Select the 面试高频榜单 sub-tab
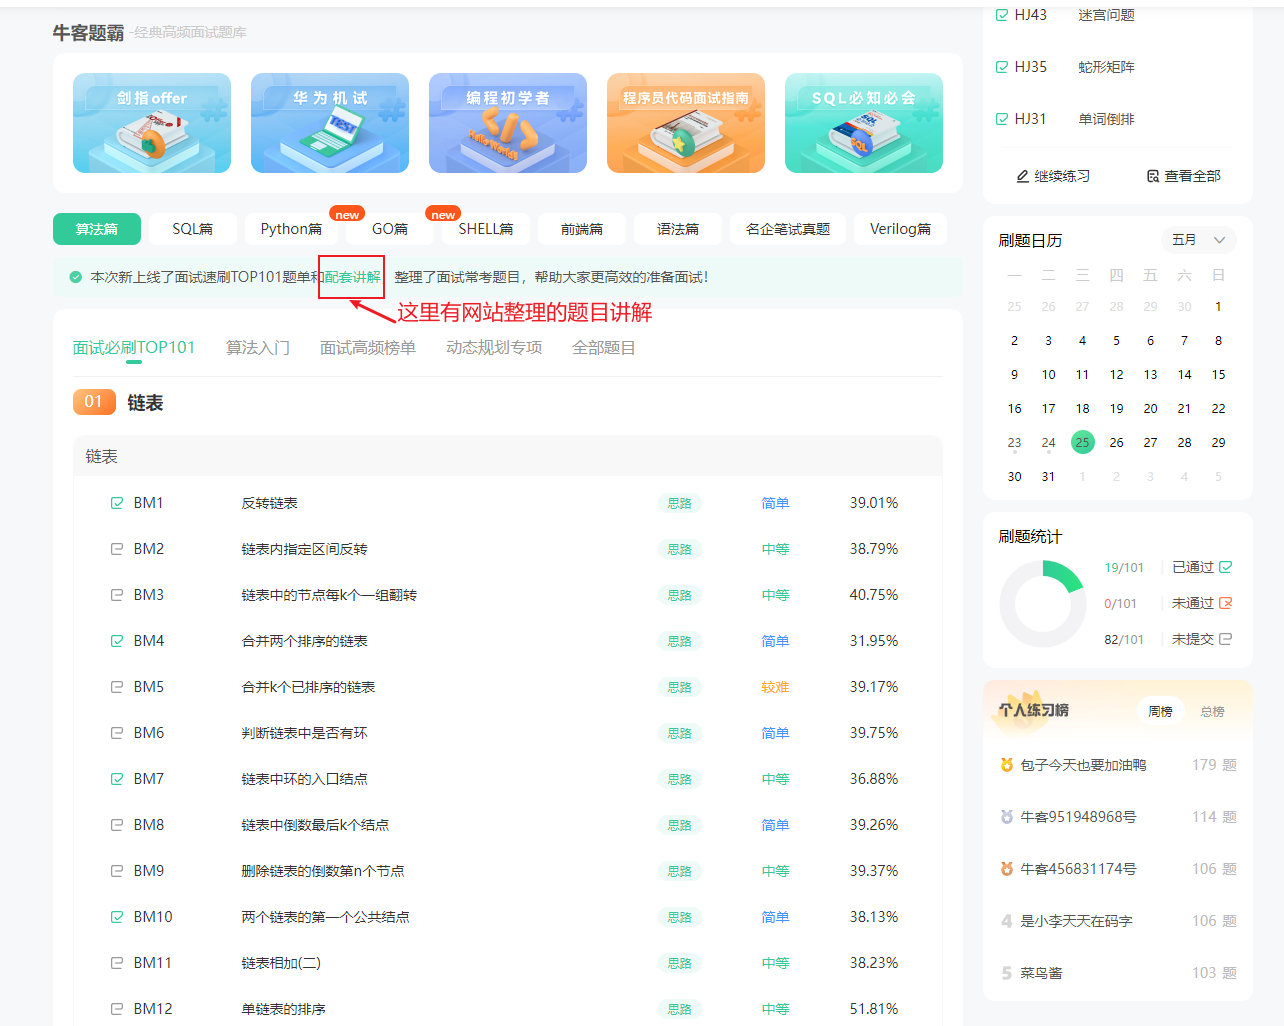The width and height of the screenshot is (1284, 1026). pos(368,348)
